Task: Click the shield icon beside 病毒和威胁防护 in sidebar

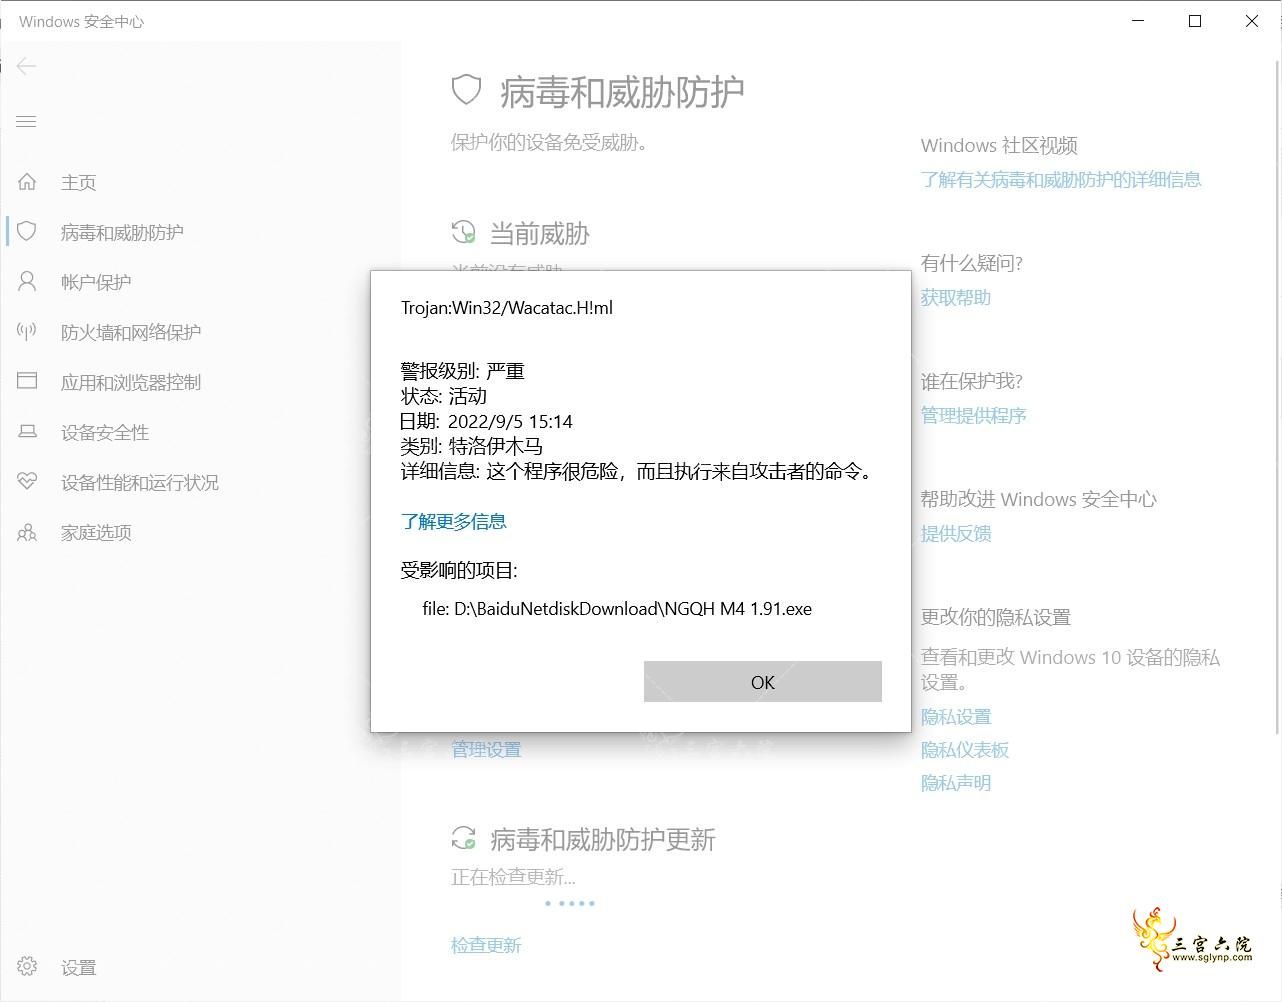Action: [27, 232]
